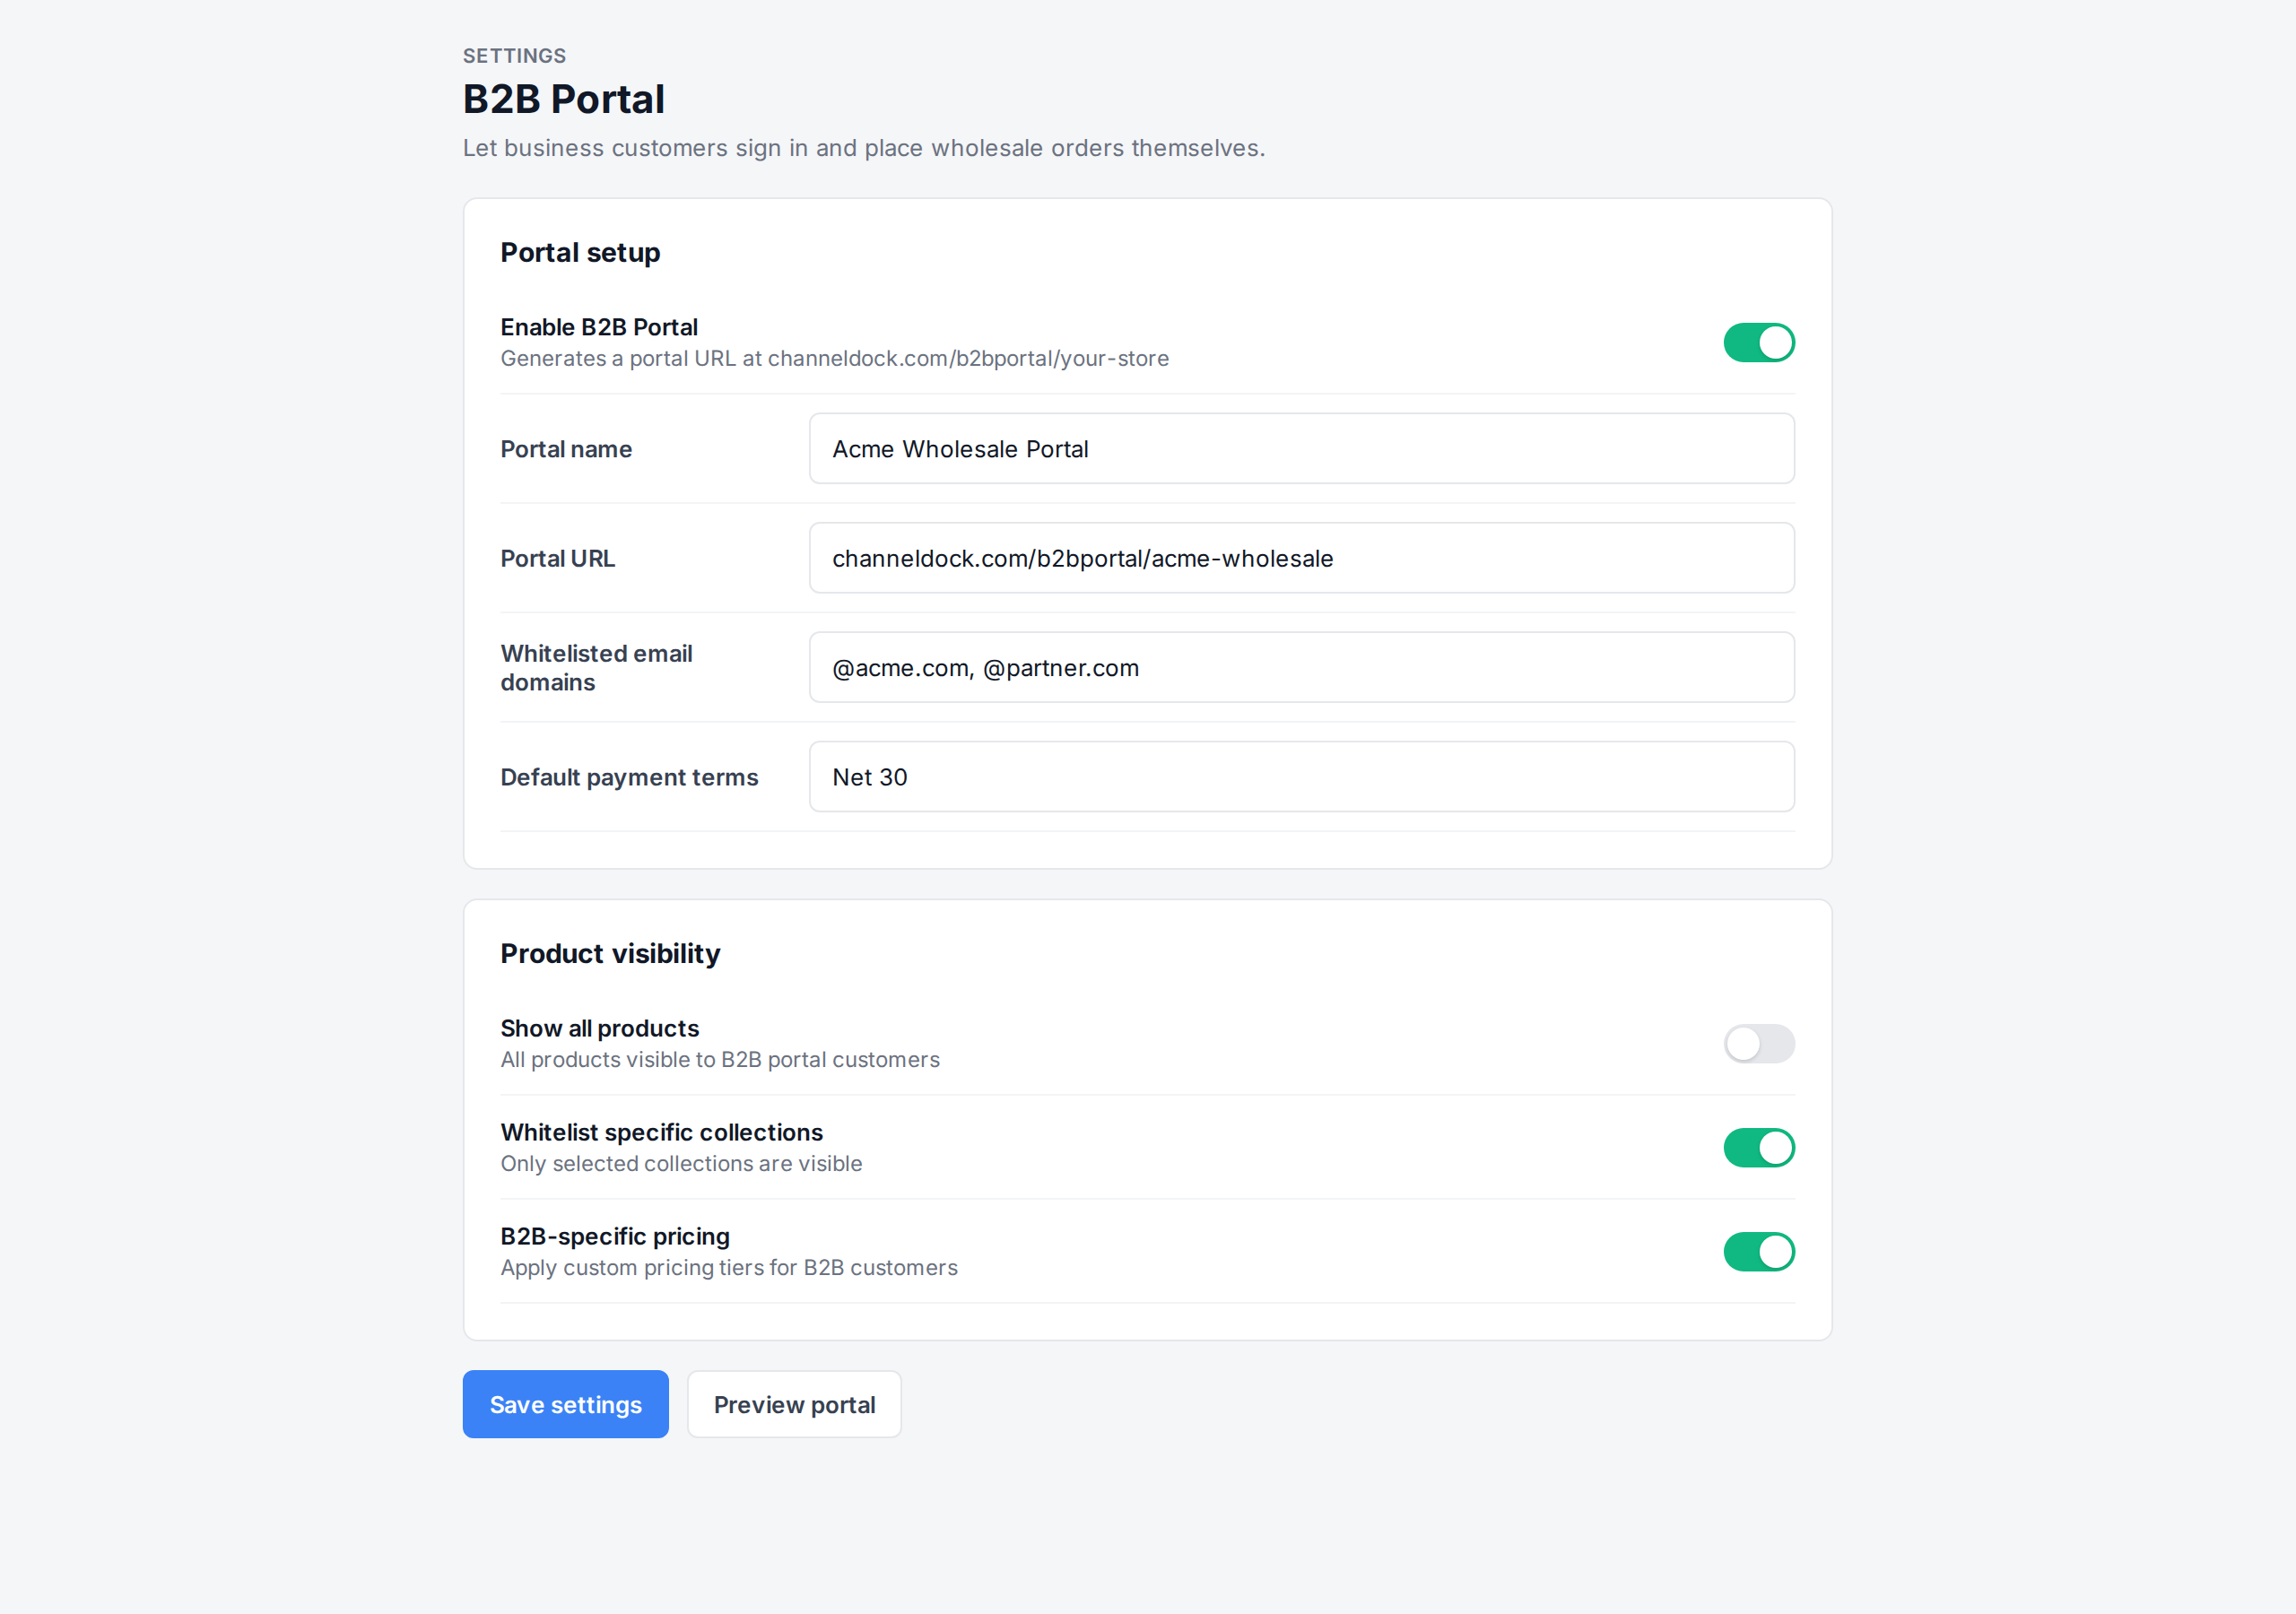Focus the Portal URL text box
The image size is (2296, 1614).
[1301, 558]
